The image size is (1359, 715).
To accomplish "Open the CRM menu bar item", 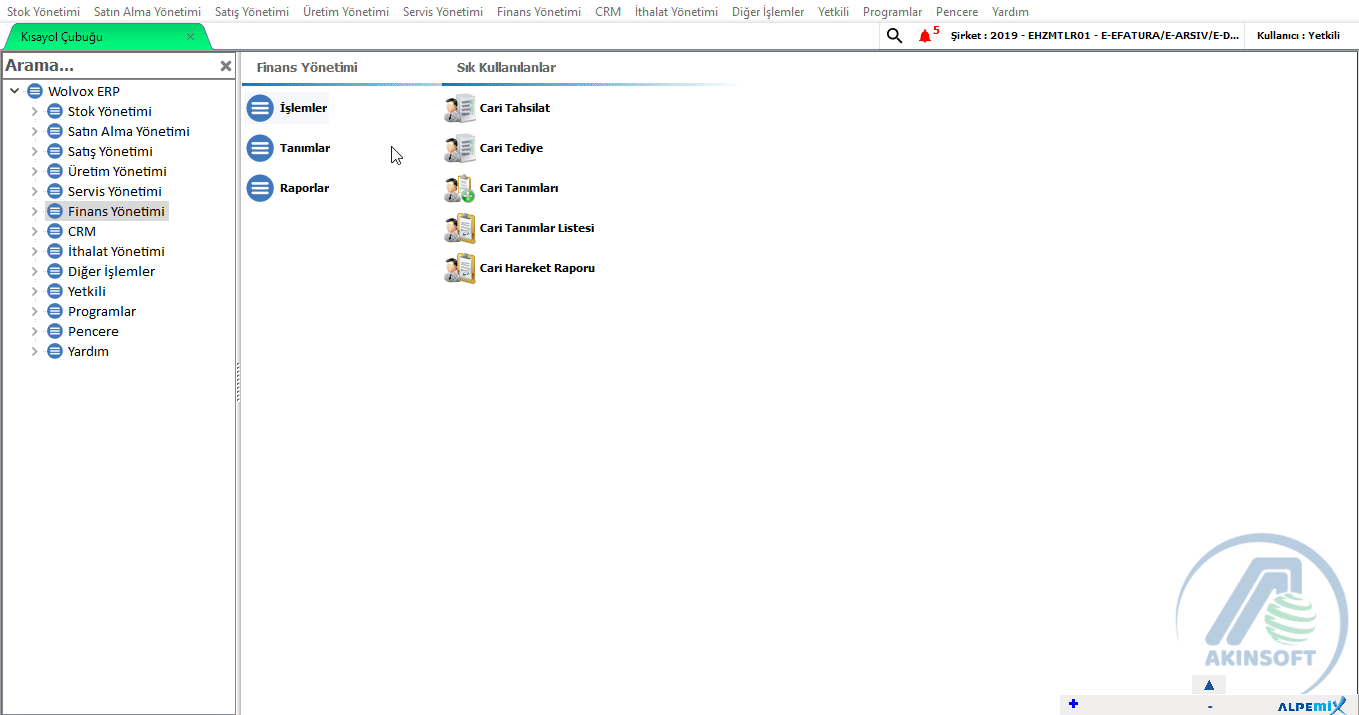I will point(608,12).
